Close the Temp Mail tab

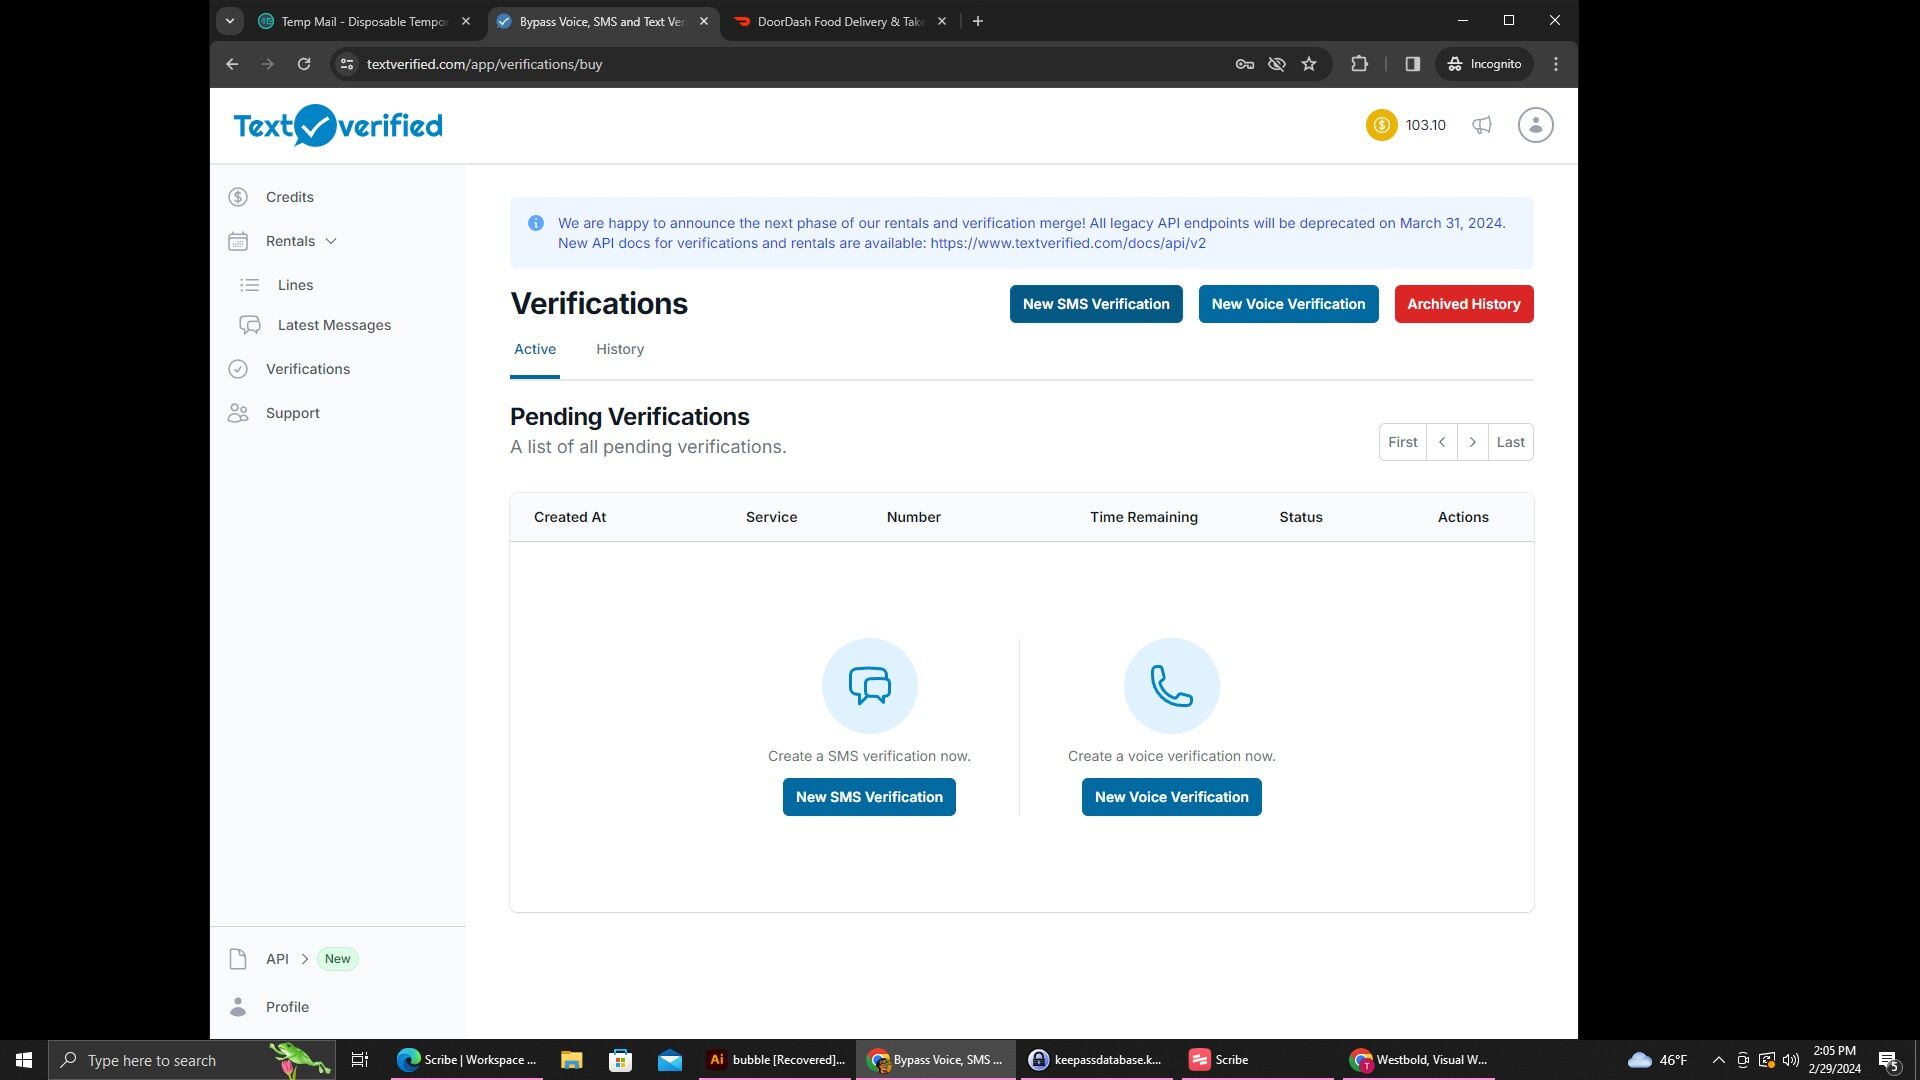tap(466, 21)
